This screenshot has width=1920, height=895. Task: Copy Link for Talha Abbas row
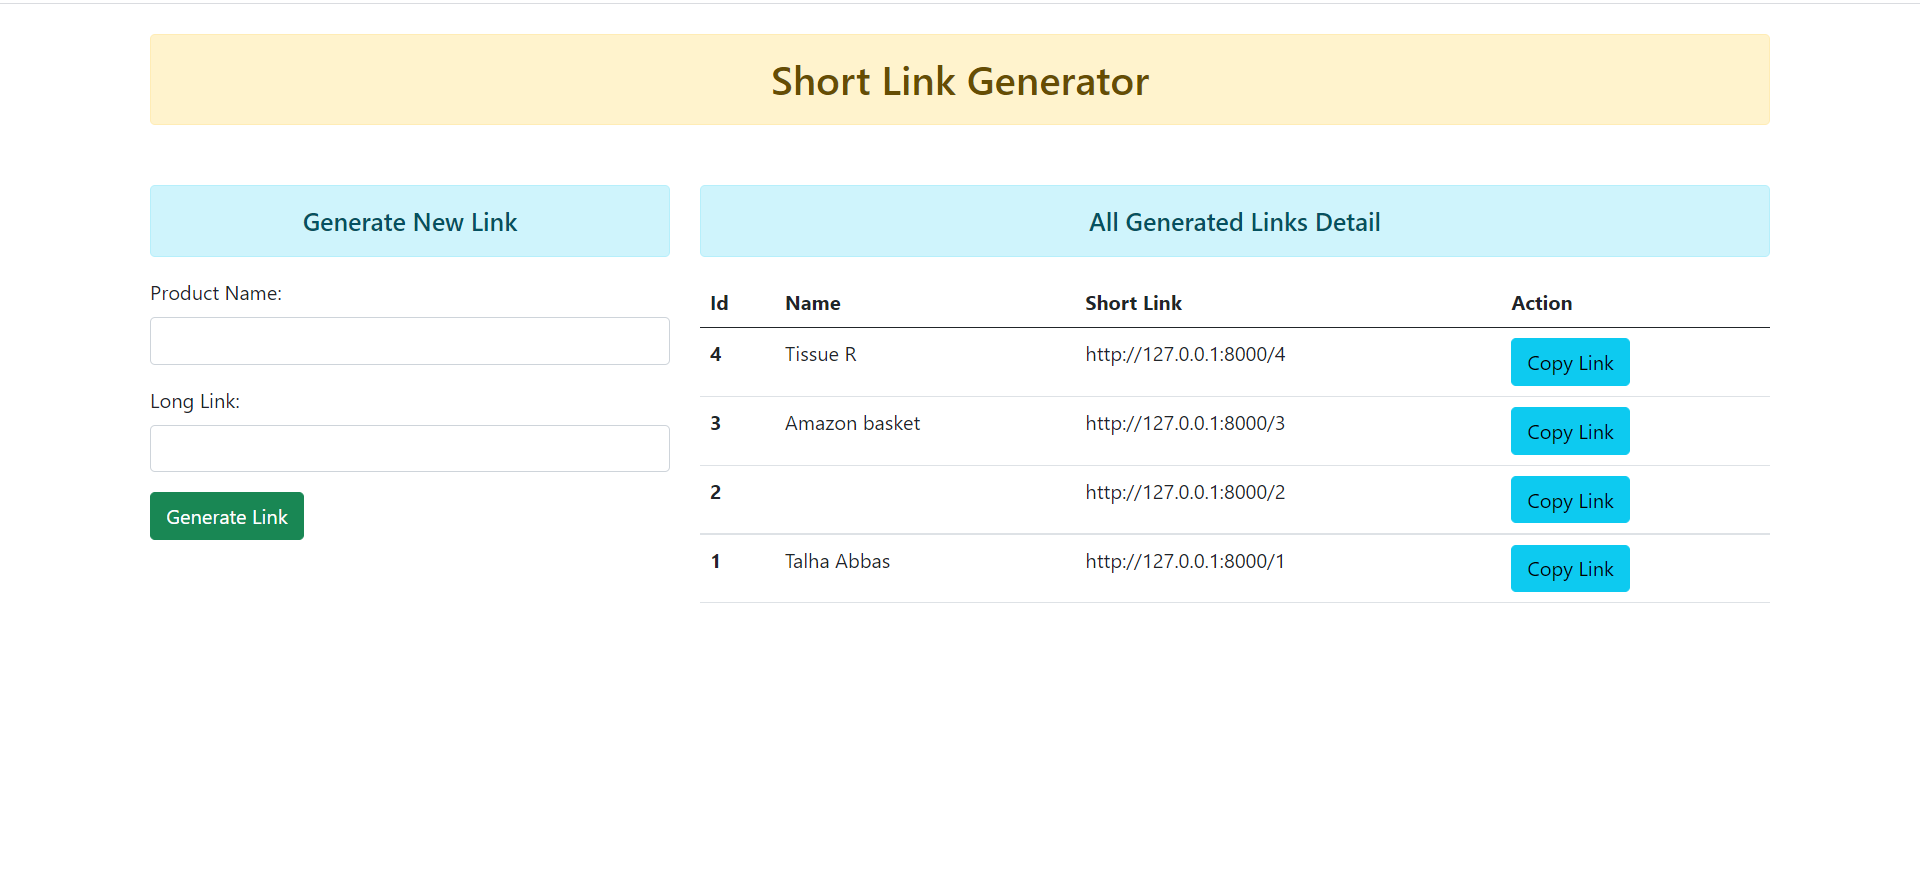(x=1569, y=569)
